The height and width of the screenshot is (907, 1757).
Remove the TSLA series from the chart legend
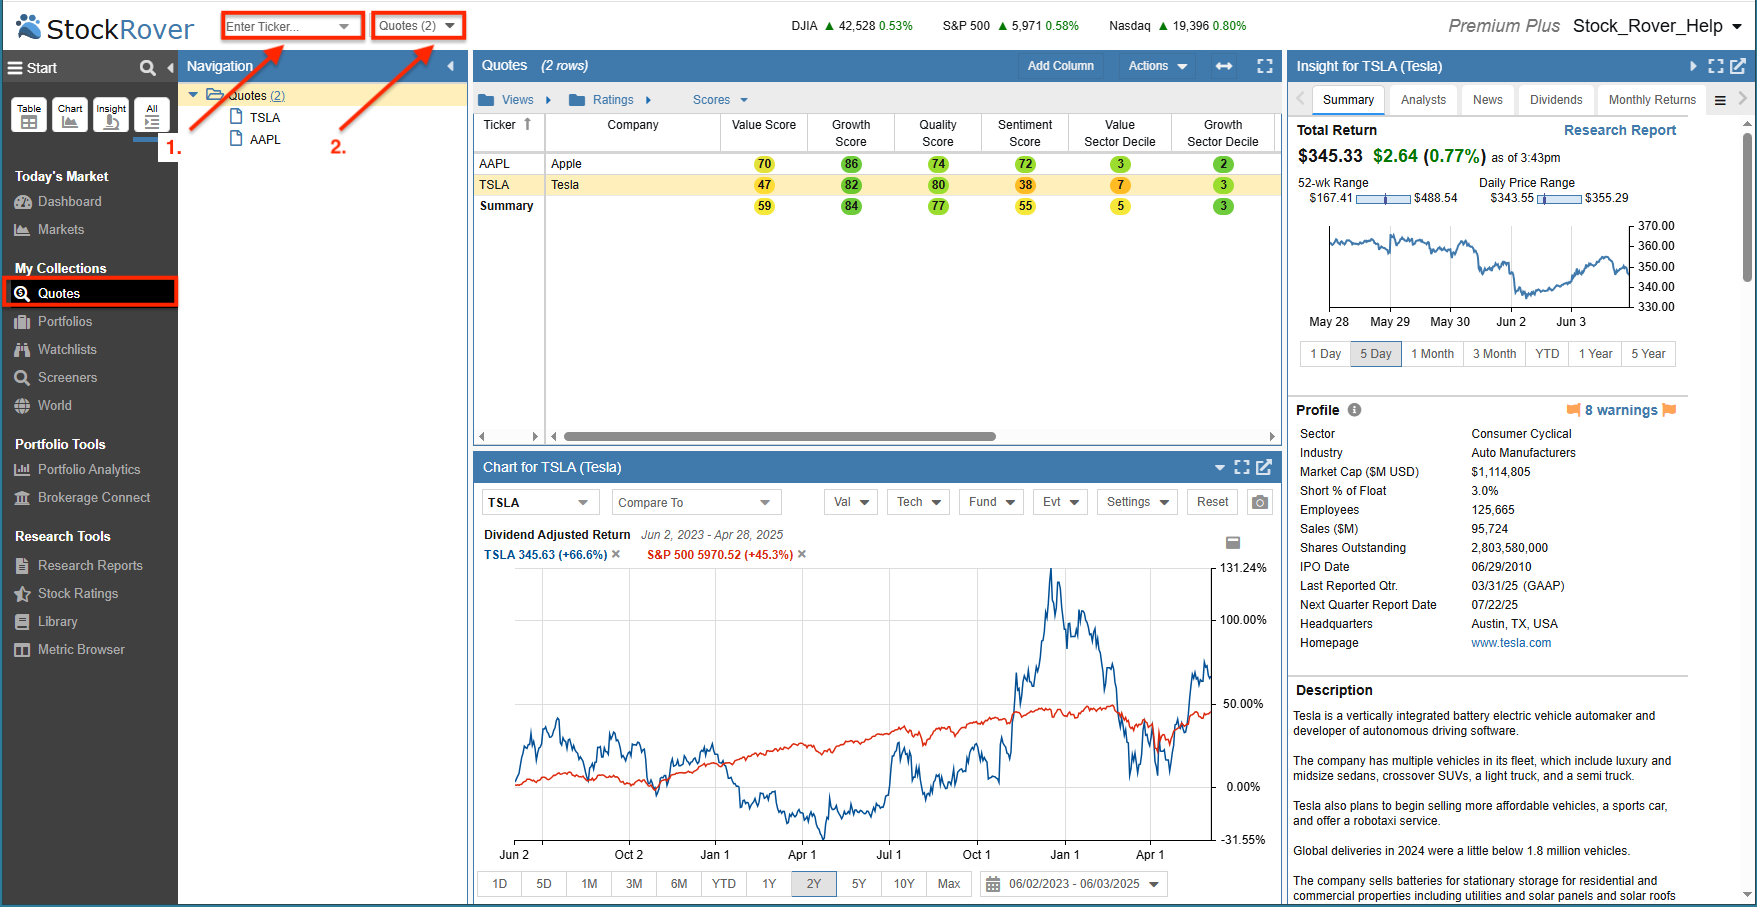(x=616, y=554)
